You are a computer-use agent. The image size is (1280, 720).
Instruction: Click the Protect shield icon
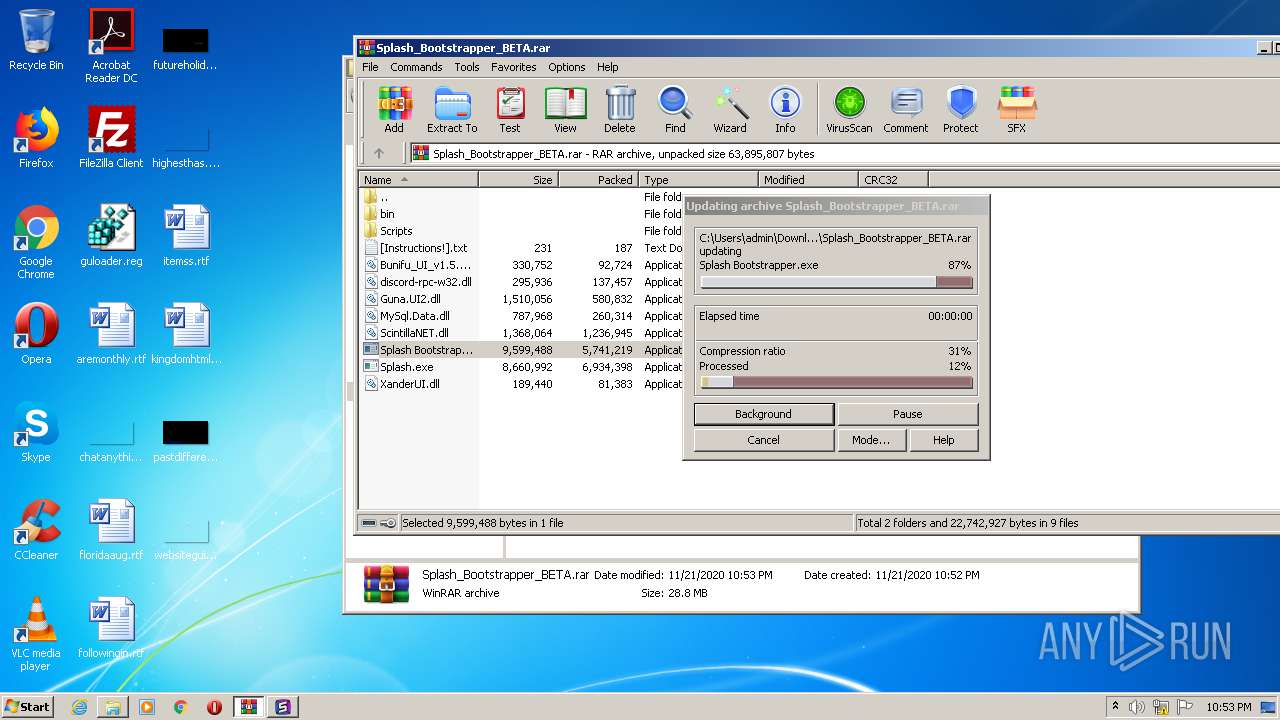coord(961,109)
